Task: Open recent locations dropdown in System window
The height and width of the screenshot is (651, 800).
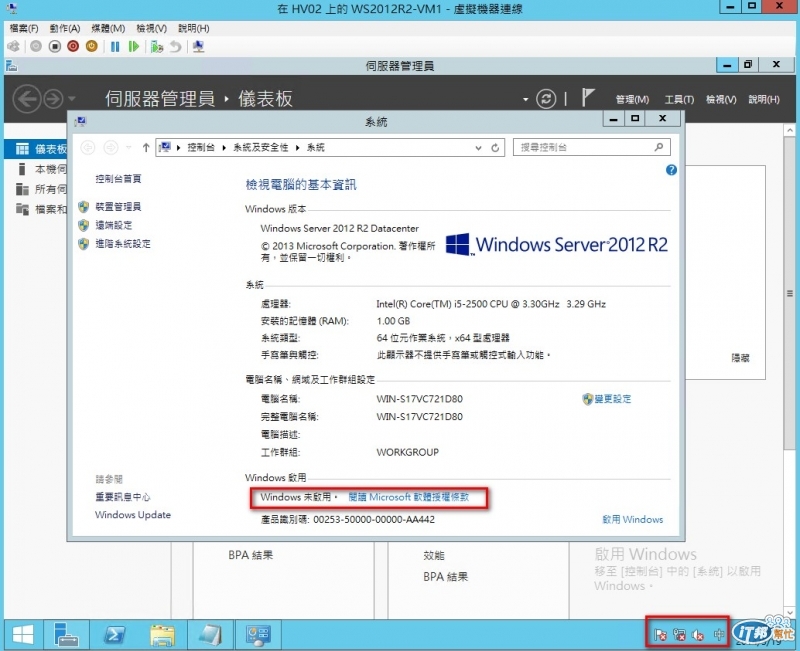Action: [x=129, y=147]
